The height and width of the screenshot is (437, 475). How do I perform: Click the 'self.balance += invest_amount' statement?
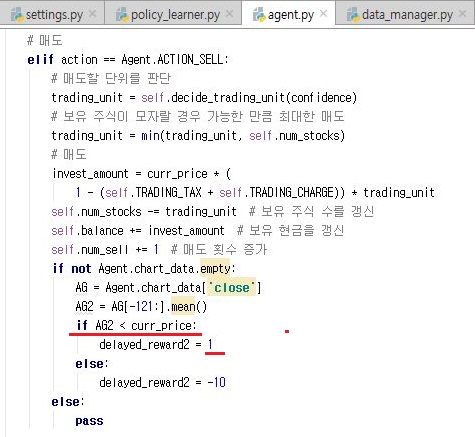coord(138,231)
